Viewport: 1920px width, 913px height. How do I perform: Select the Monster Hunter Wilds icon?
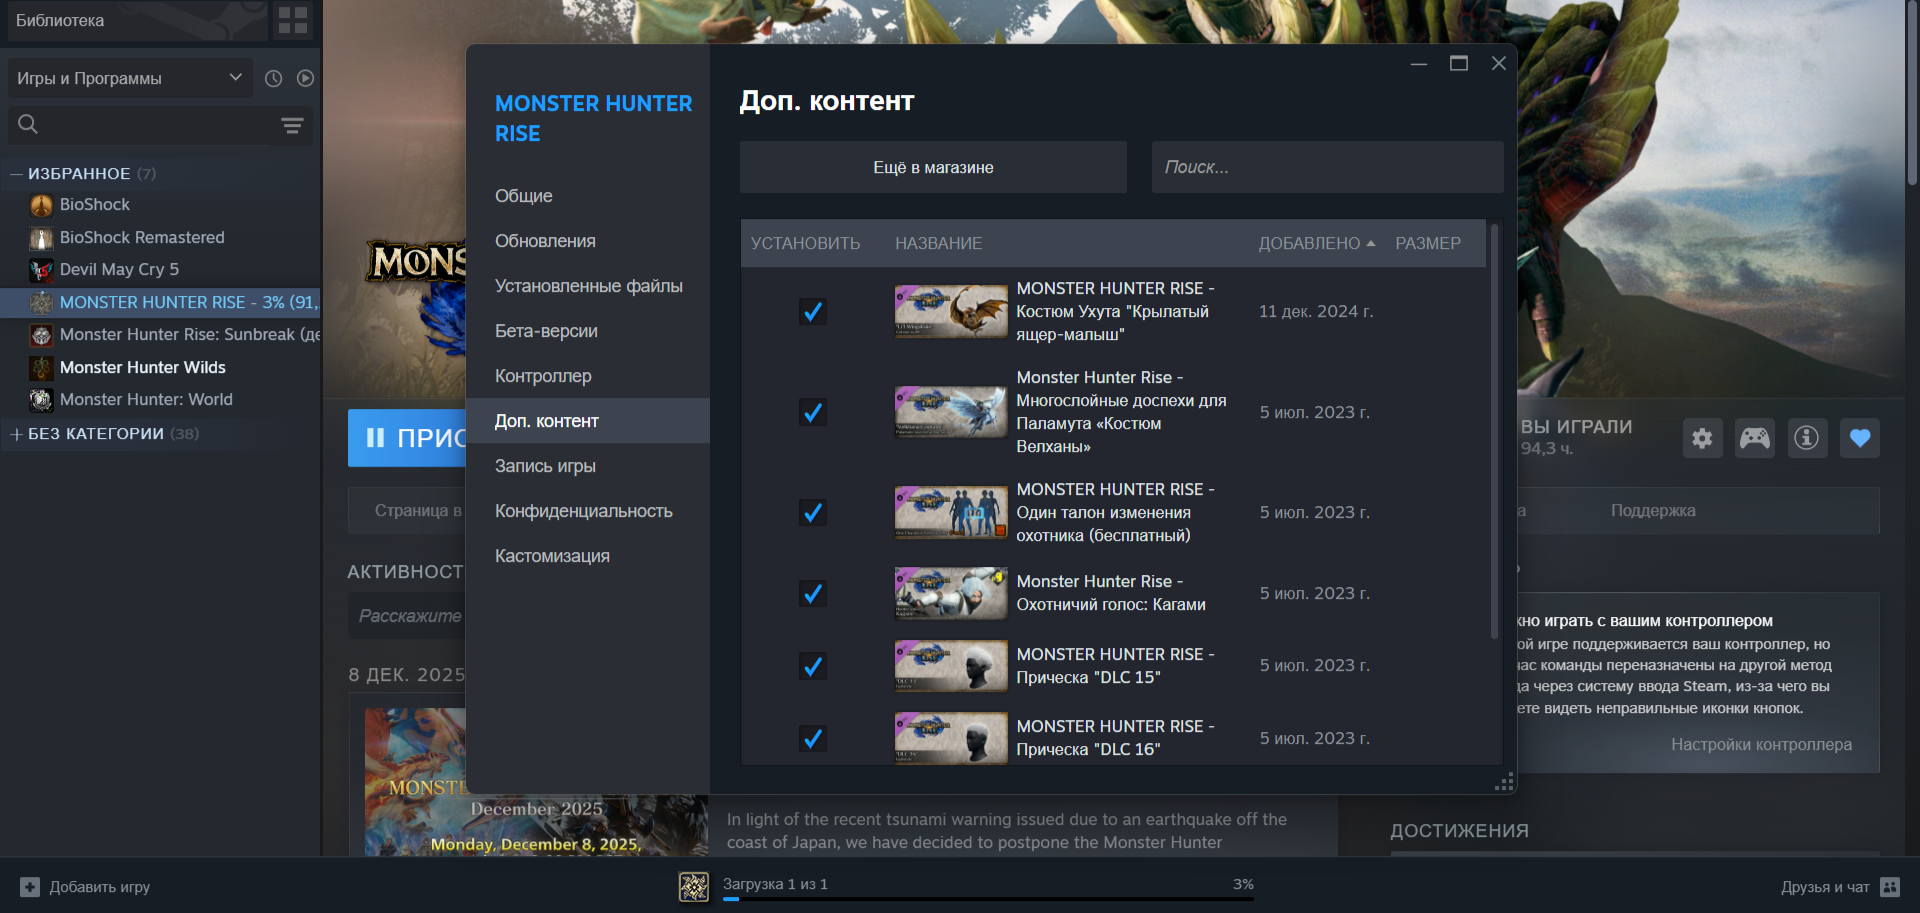pyautogui.click(x=41, y=368)
